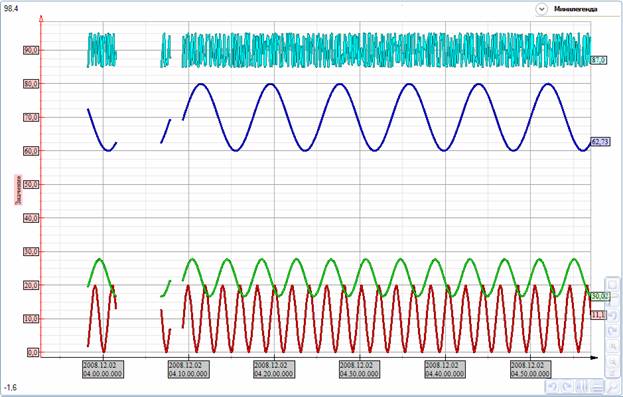Click the 50,0 Y-axis label
This screenshot has width=623, height=397.
click(x=31, y=185)
